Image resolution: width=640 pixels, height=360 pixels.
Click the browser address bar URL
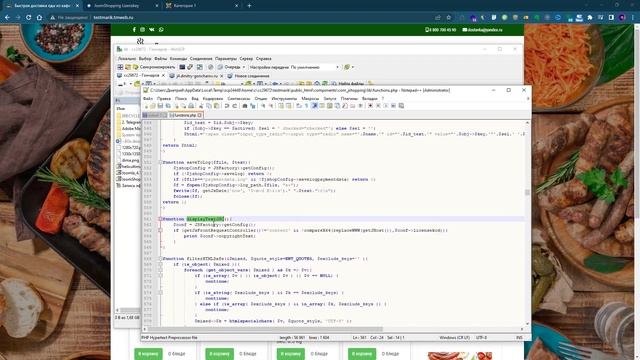coord(113,18)
